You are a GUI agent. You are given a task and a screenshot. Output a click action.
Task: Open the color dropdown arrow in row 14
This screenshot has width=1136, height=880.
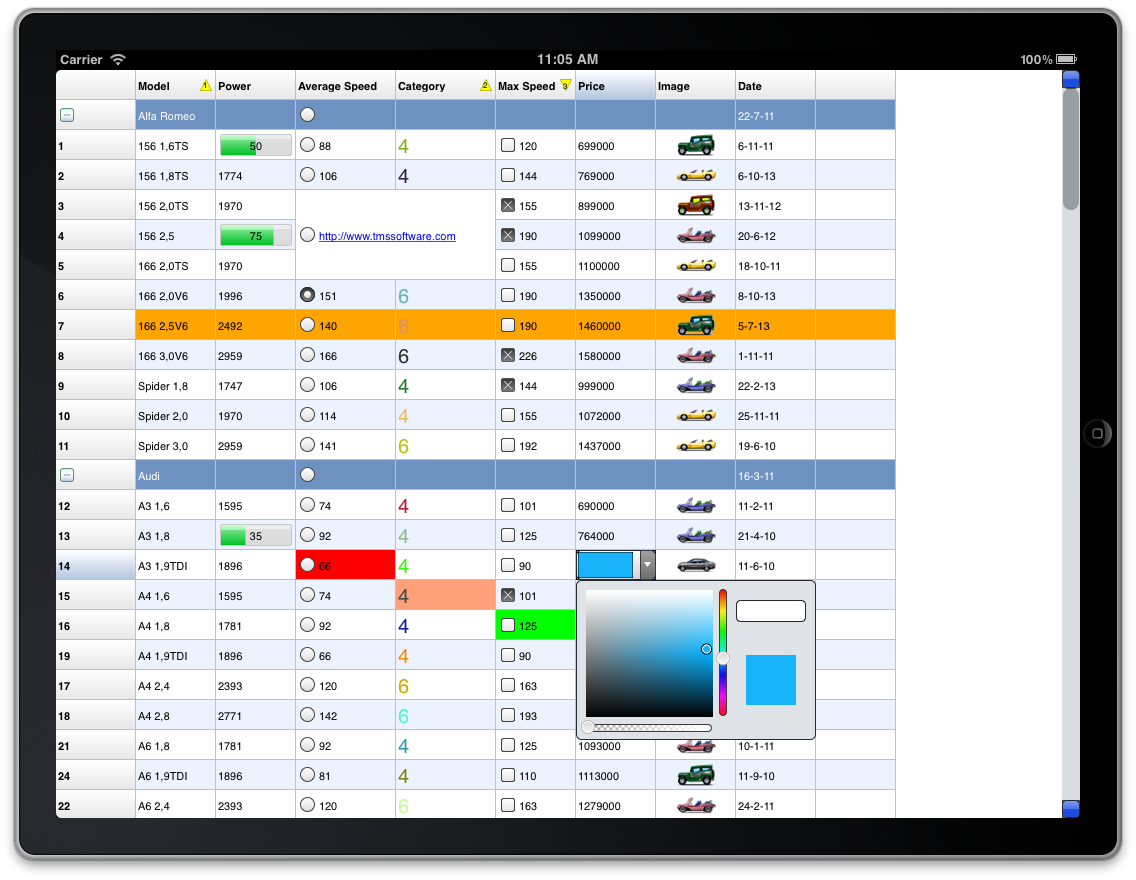tap(647, 565)
